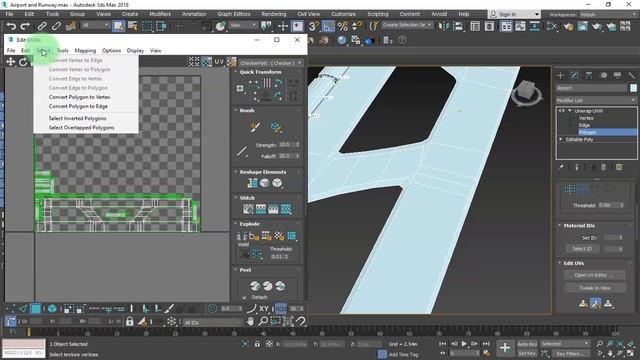640x360 pixels.
Task: Toggle the Detach checkbox in Peel
Action: [x=244, y=297]
